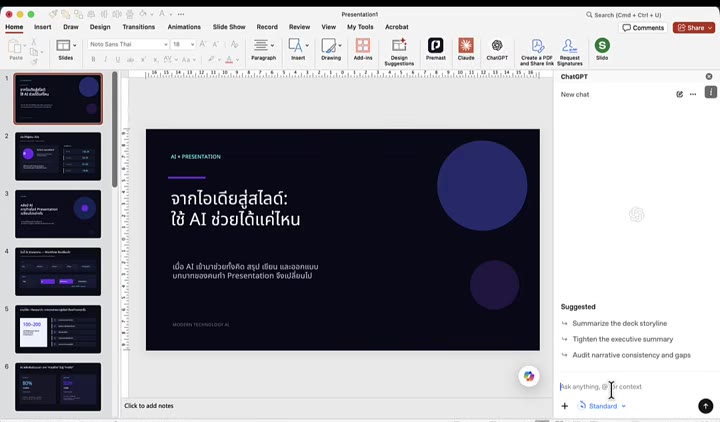Launch the Claude add-in
The height and width of the screenshot is (422, 720).
466,49
